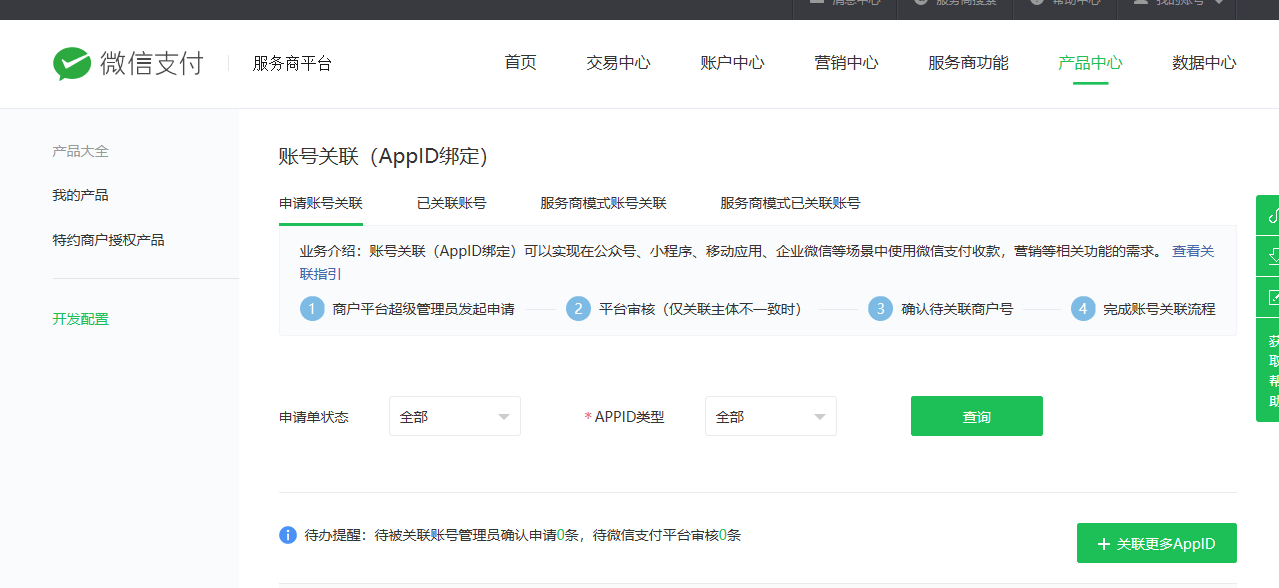Click the blue info icon beside 待办提醒
This screenshot has height=588, width=1279.
pos(288,535)
